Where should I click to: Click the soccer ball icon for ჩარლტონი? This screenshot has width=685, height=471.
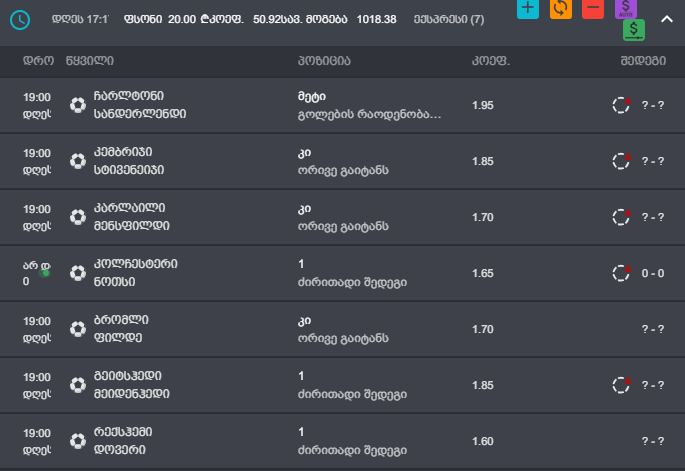(x=78, y=105)
